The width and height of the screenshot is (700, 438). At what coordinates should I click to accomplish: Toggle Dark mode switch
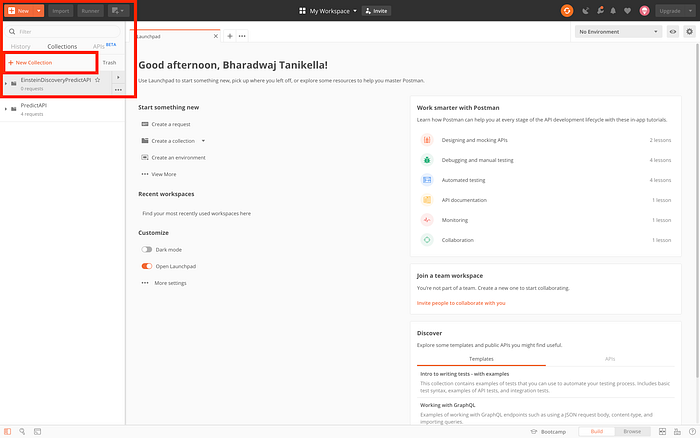click(147, 250)
